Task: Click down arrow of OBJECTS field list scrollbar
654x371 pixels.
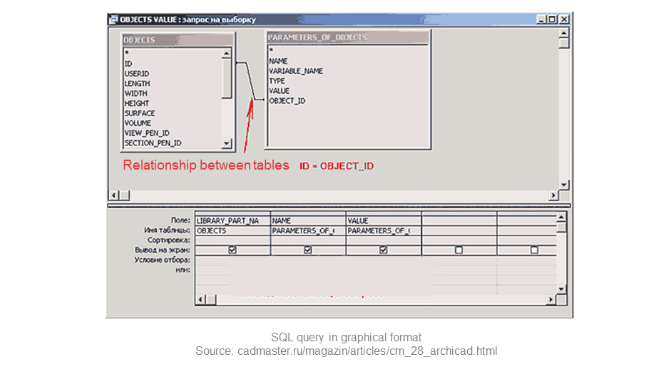Action: click(226, 143)
